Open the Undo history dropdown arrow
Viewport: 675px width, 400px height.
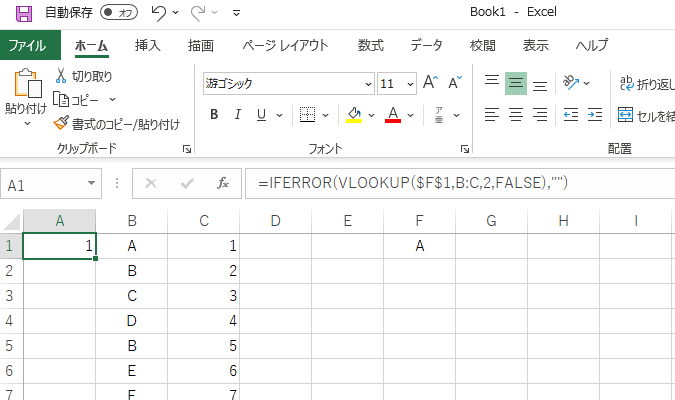pos(176,13)
